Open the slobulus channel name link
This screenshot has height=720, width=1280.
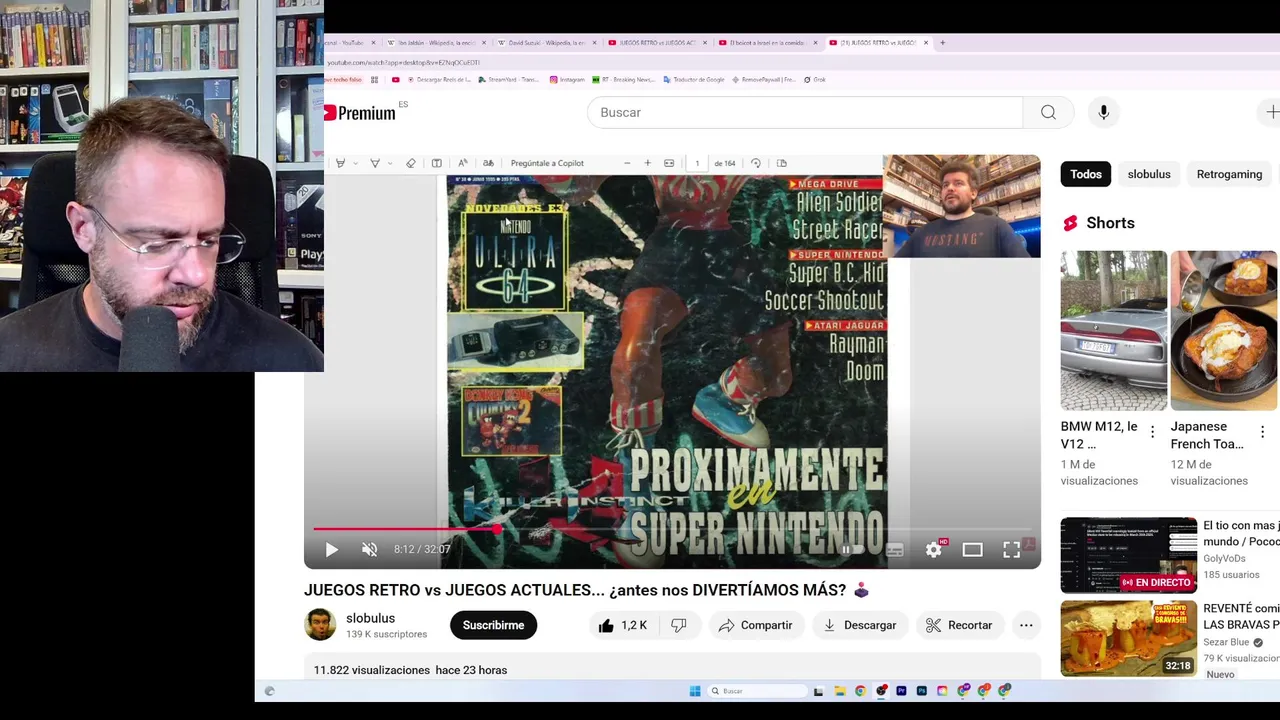[x=370, y=618]
